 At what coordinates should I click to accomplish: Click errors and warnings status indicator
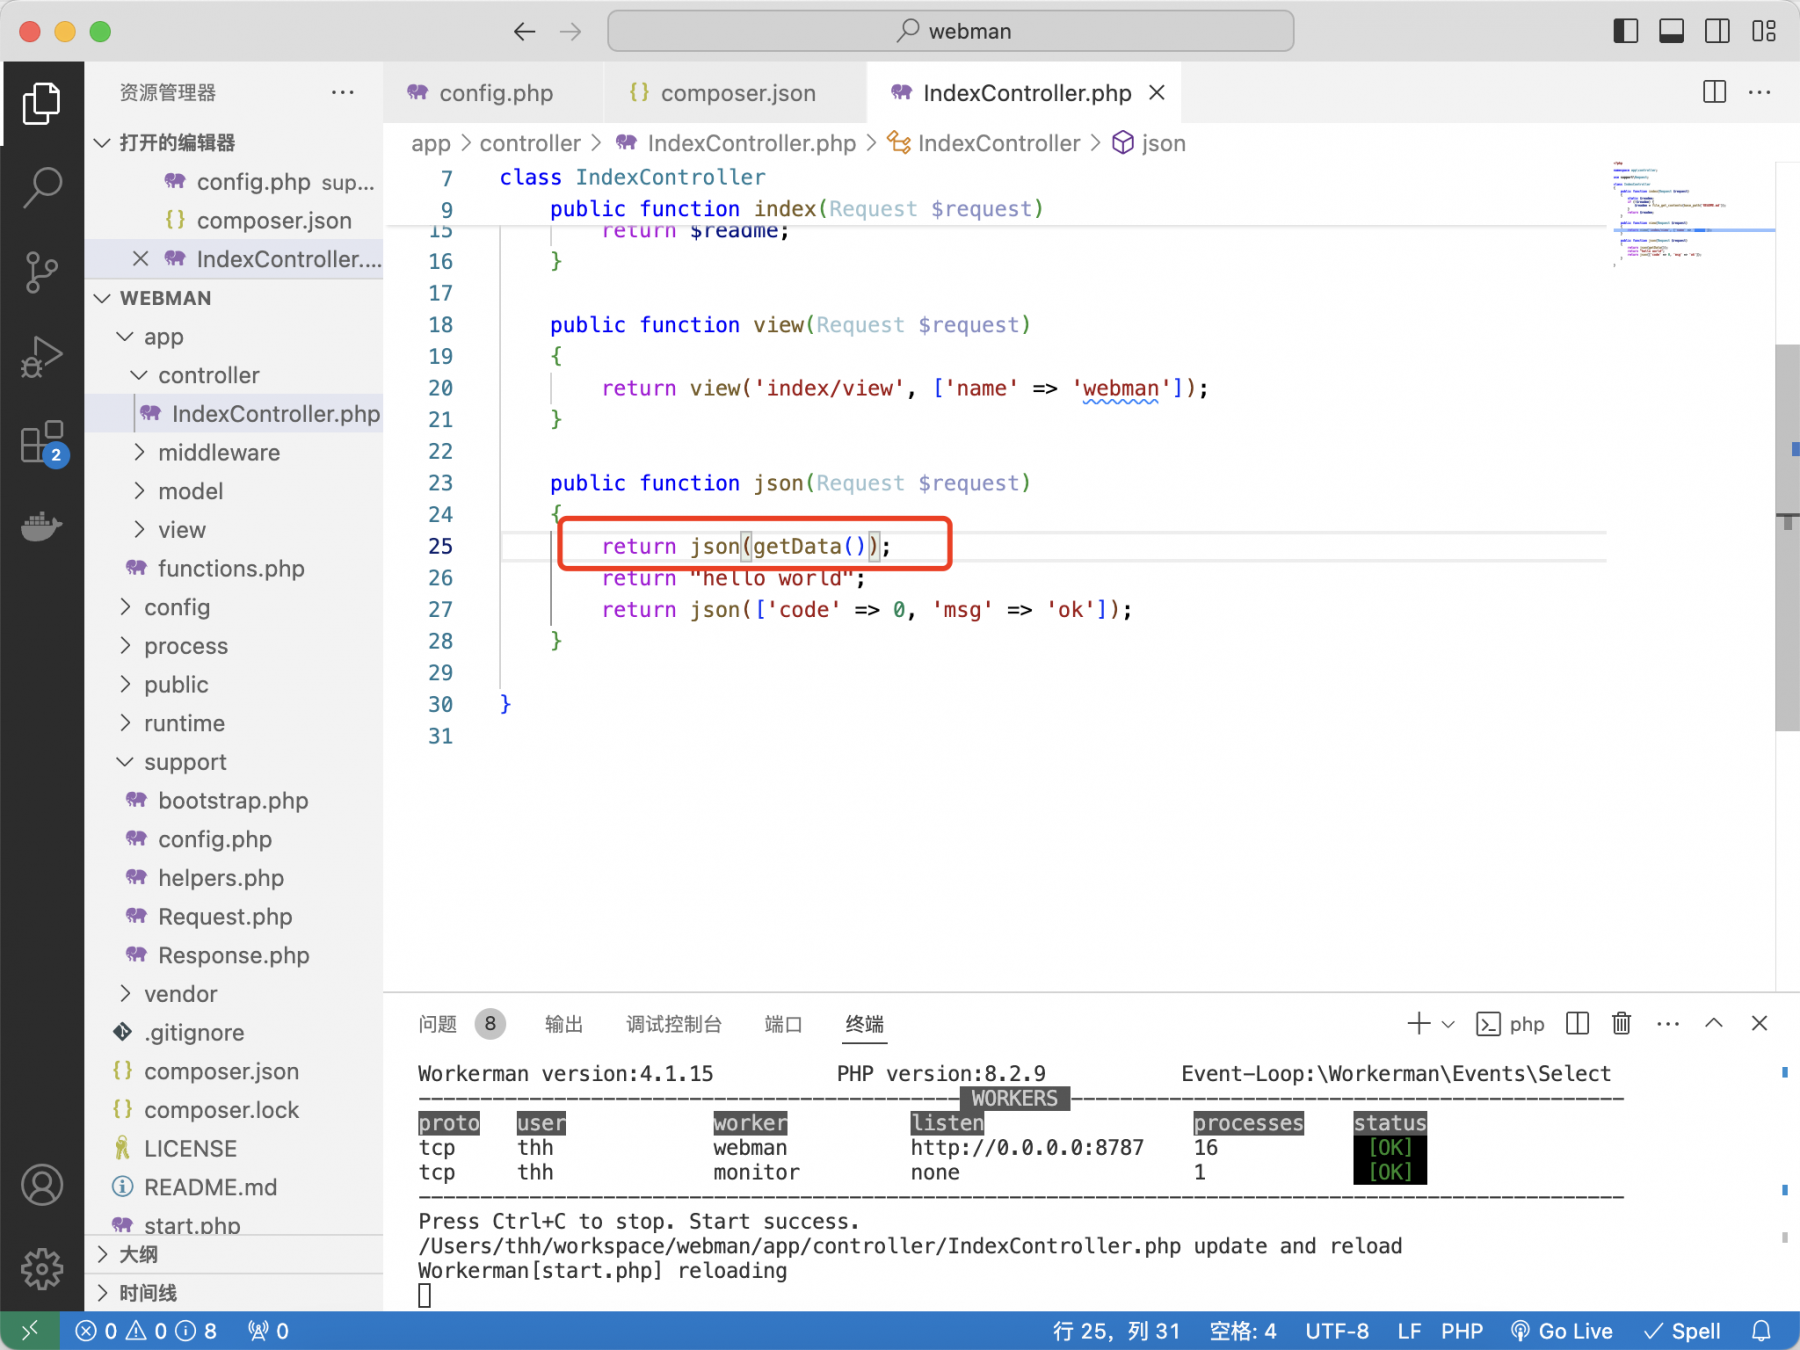point(146,1331)
